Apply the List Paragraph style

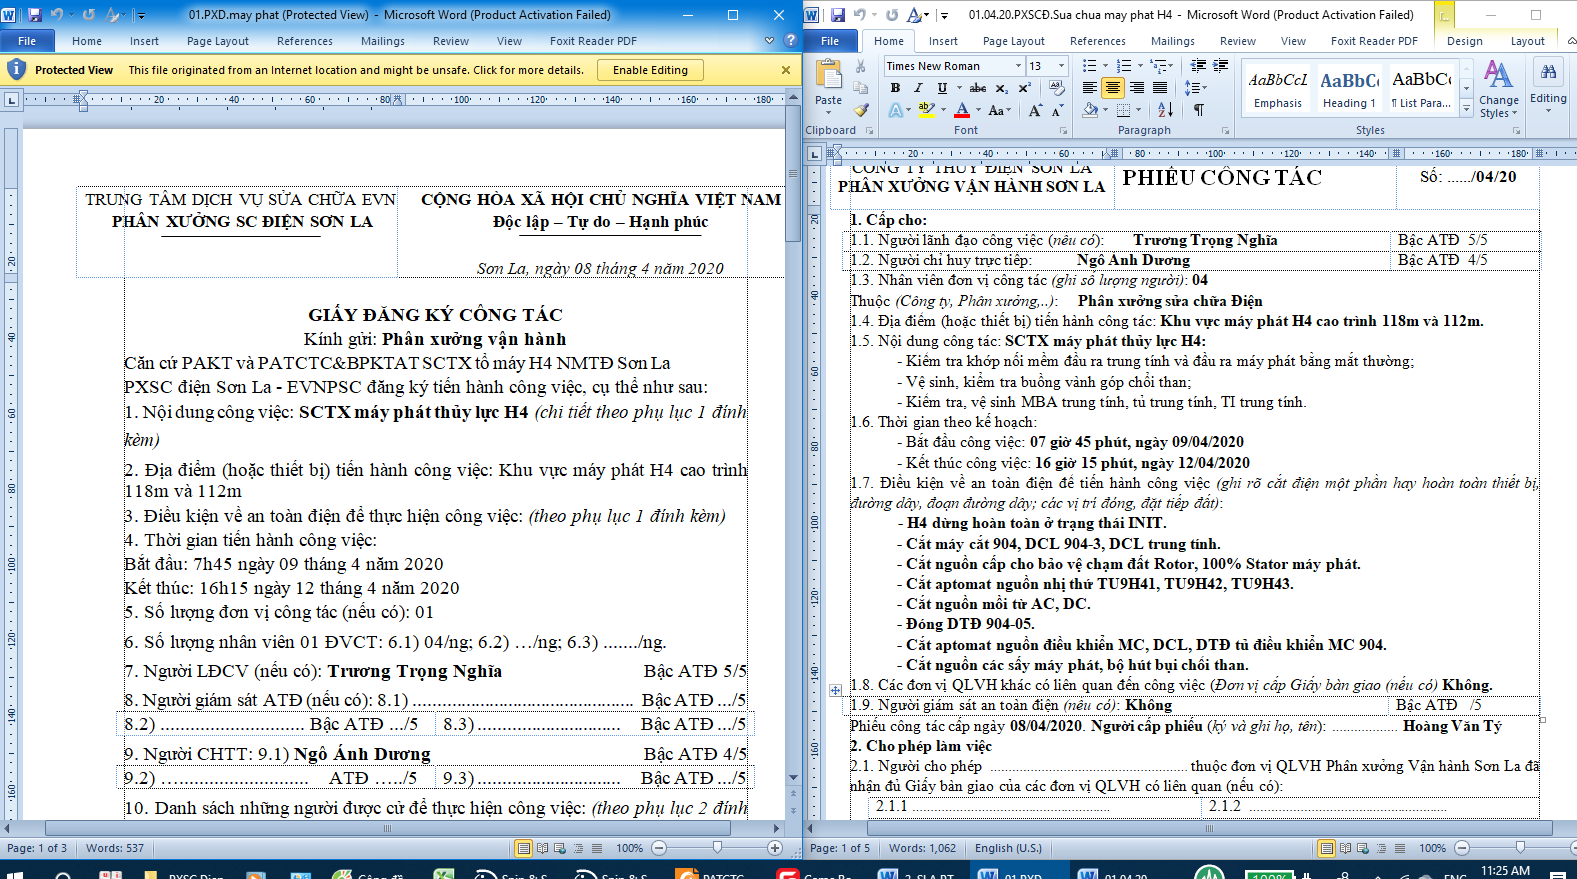pyautogui.click(x=1421, y=88)
